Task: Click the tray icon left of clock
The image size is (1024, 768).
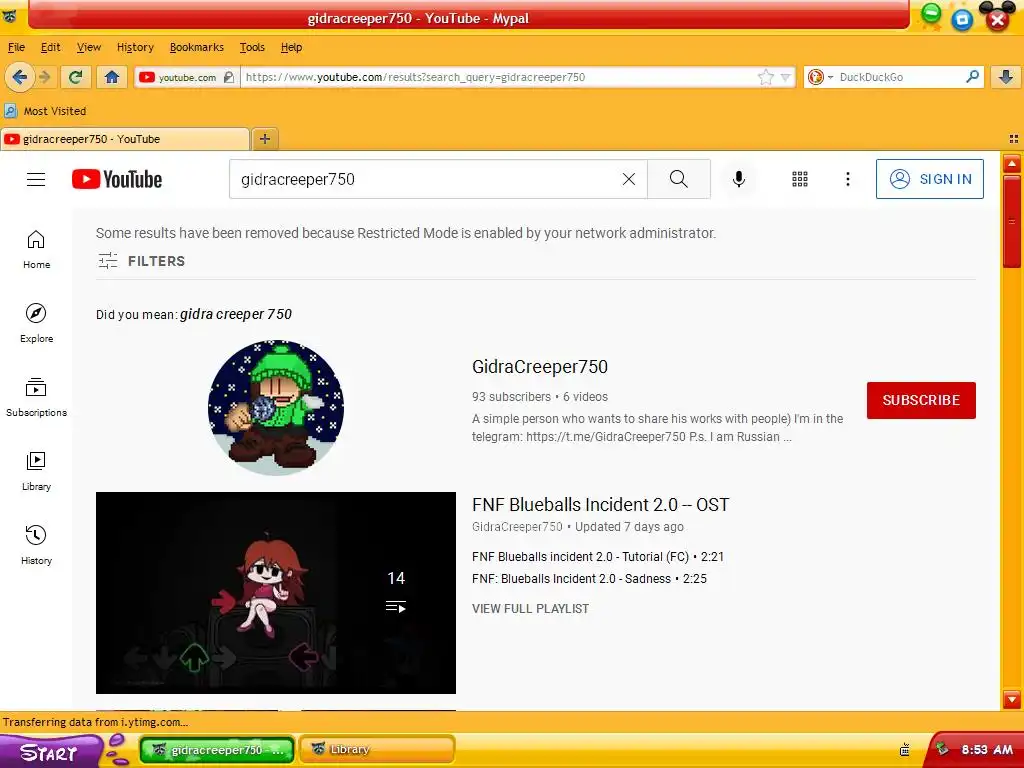Action: (x=942, y=749)
